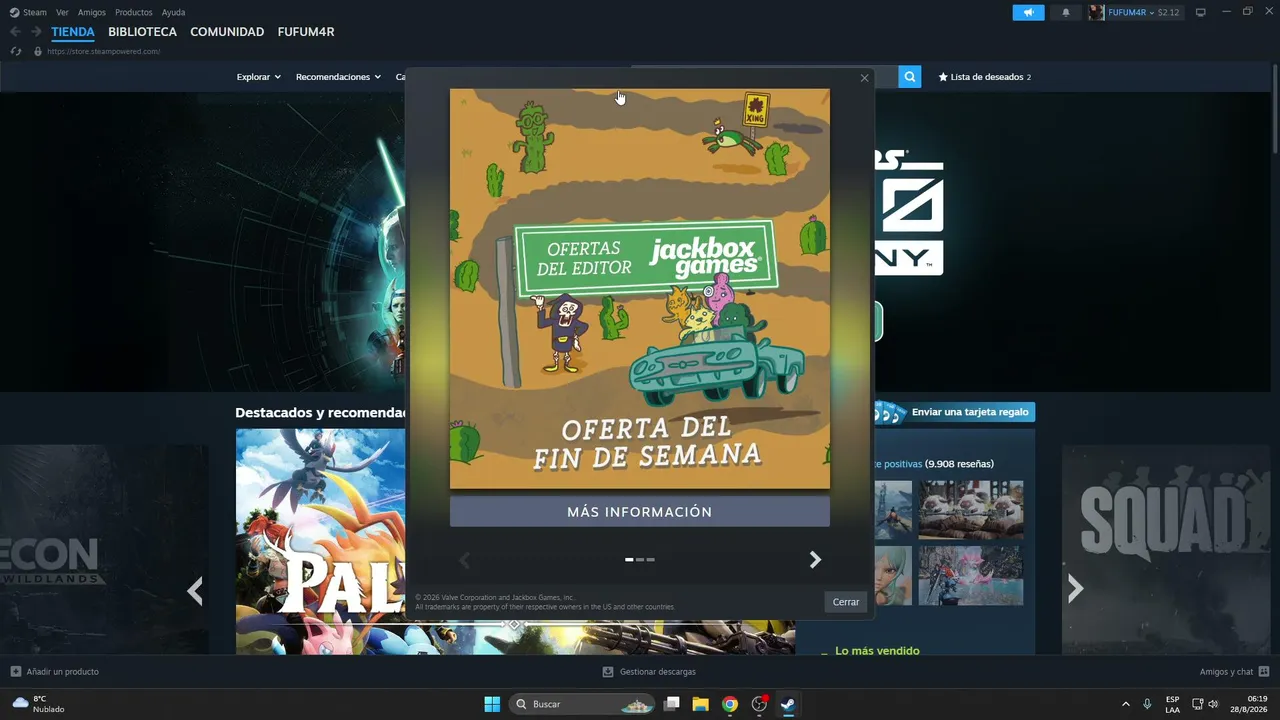Open the Productos menu
Viewport: 1280px width, 720px height.
point(134,12)
